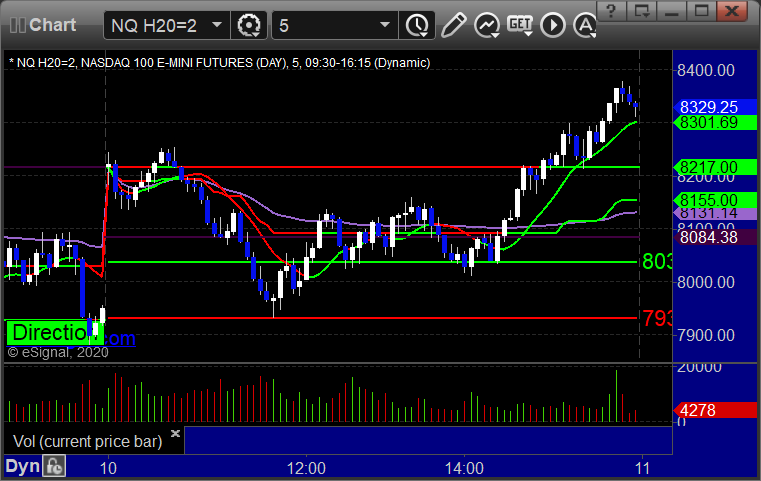The height and width of the screenshot is (481, 761).
Task: Start bar replay with the play icon
Action: [553, 25]
